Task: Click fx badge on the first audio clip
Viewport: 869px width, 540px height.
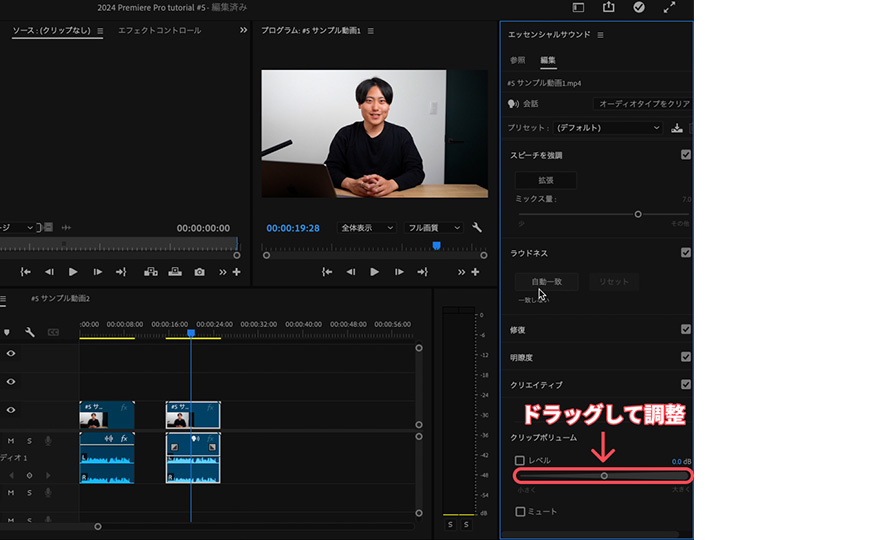Action: pyautogui.click(x=124, y=439)
